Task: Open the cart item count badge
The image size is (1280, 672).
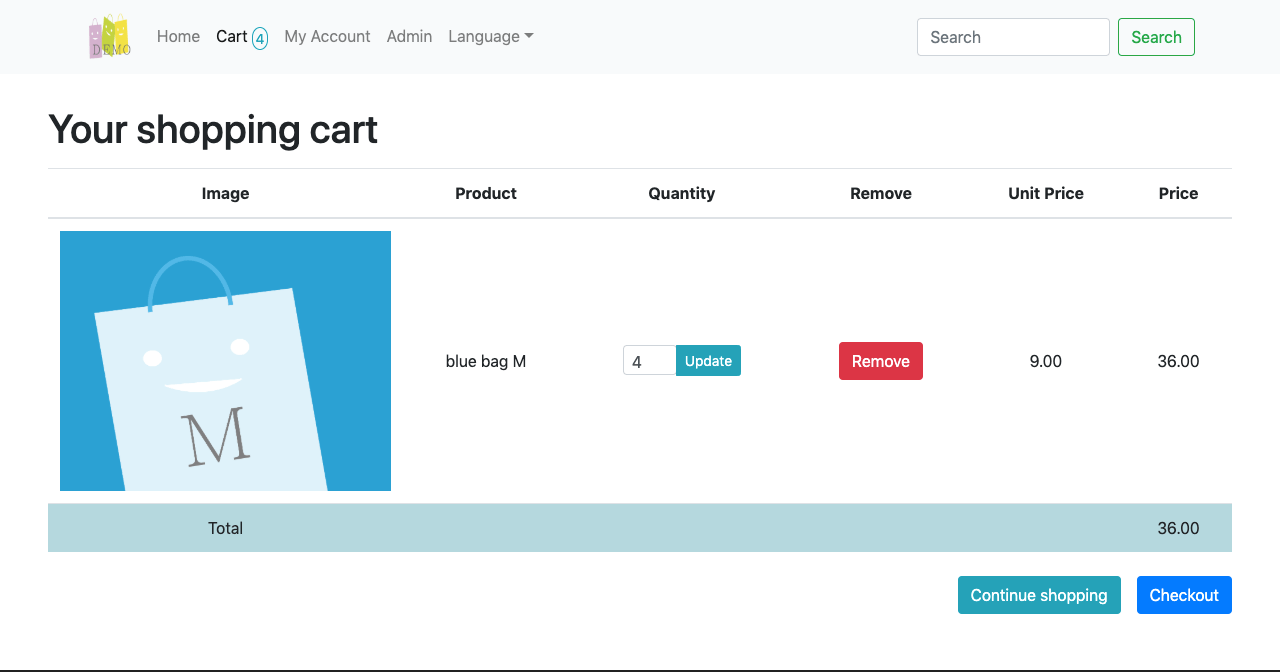Action: click(x=259, y=39)
